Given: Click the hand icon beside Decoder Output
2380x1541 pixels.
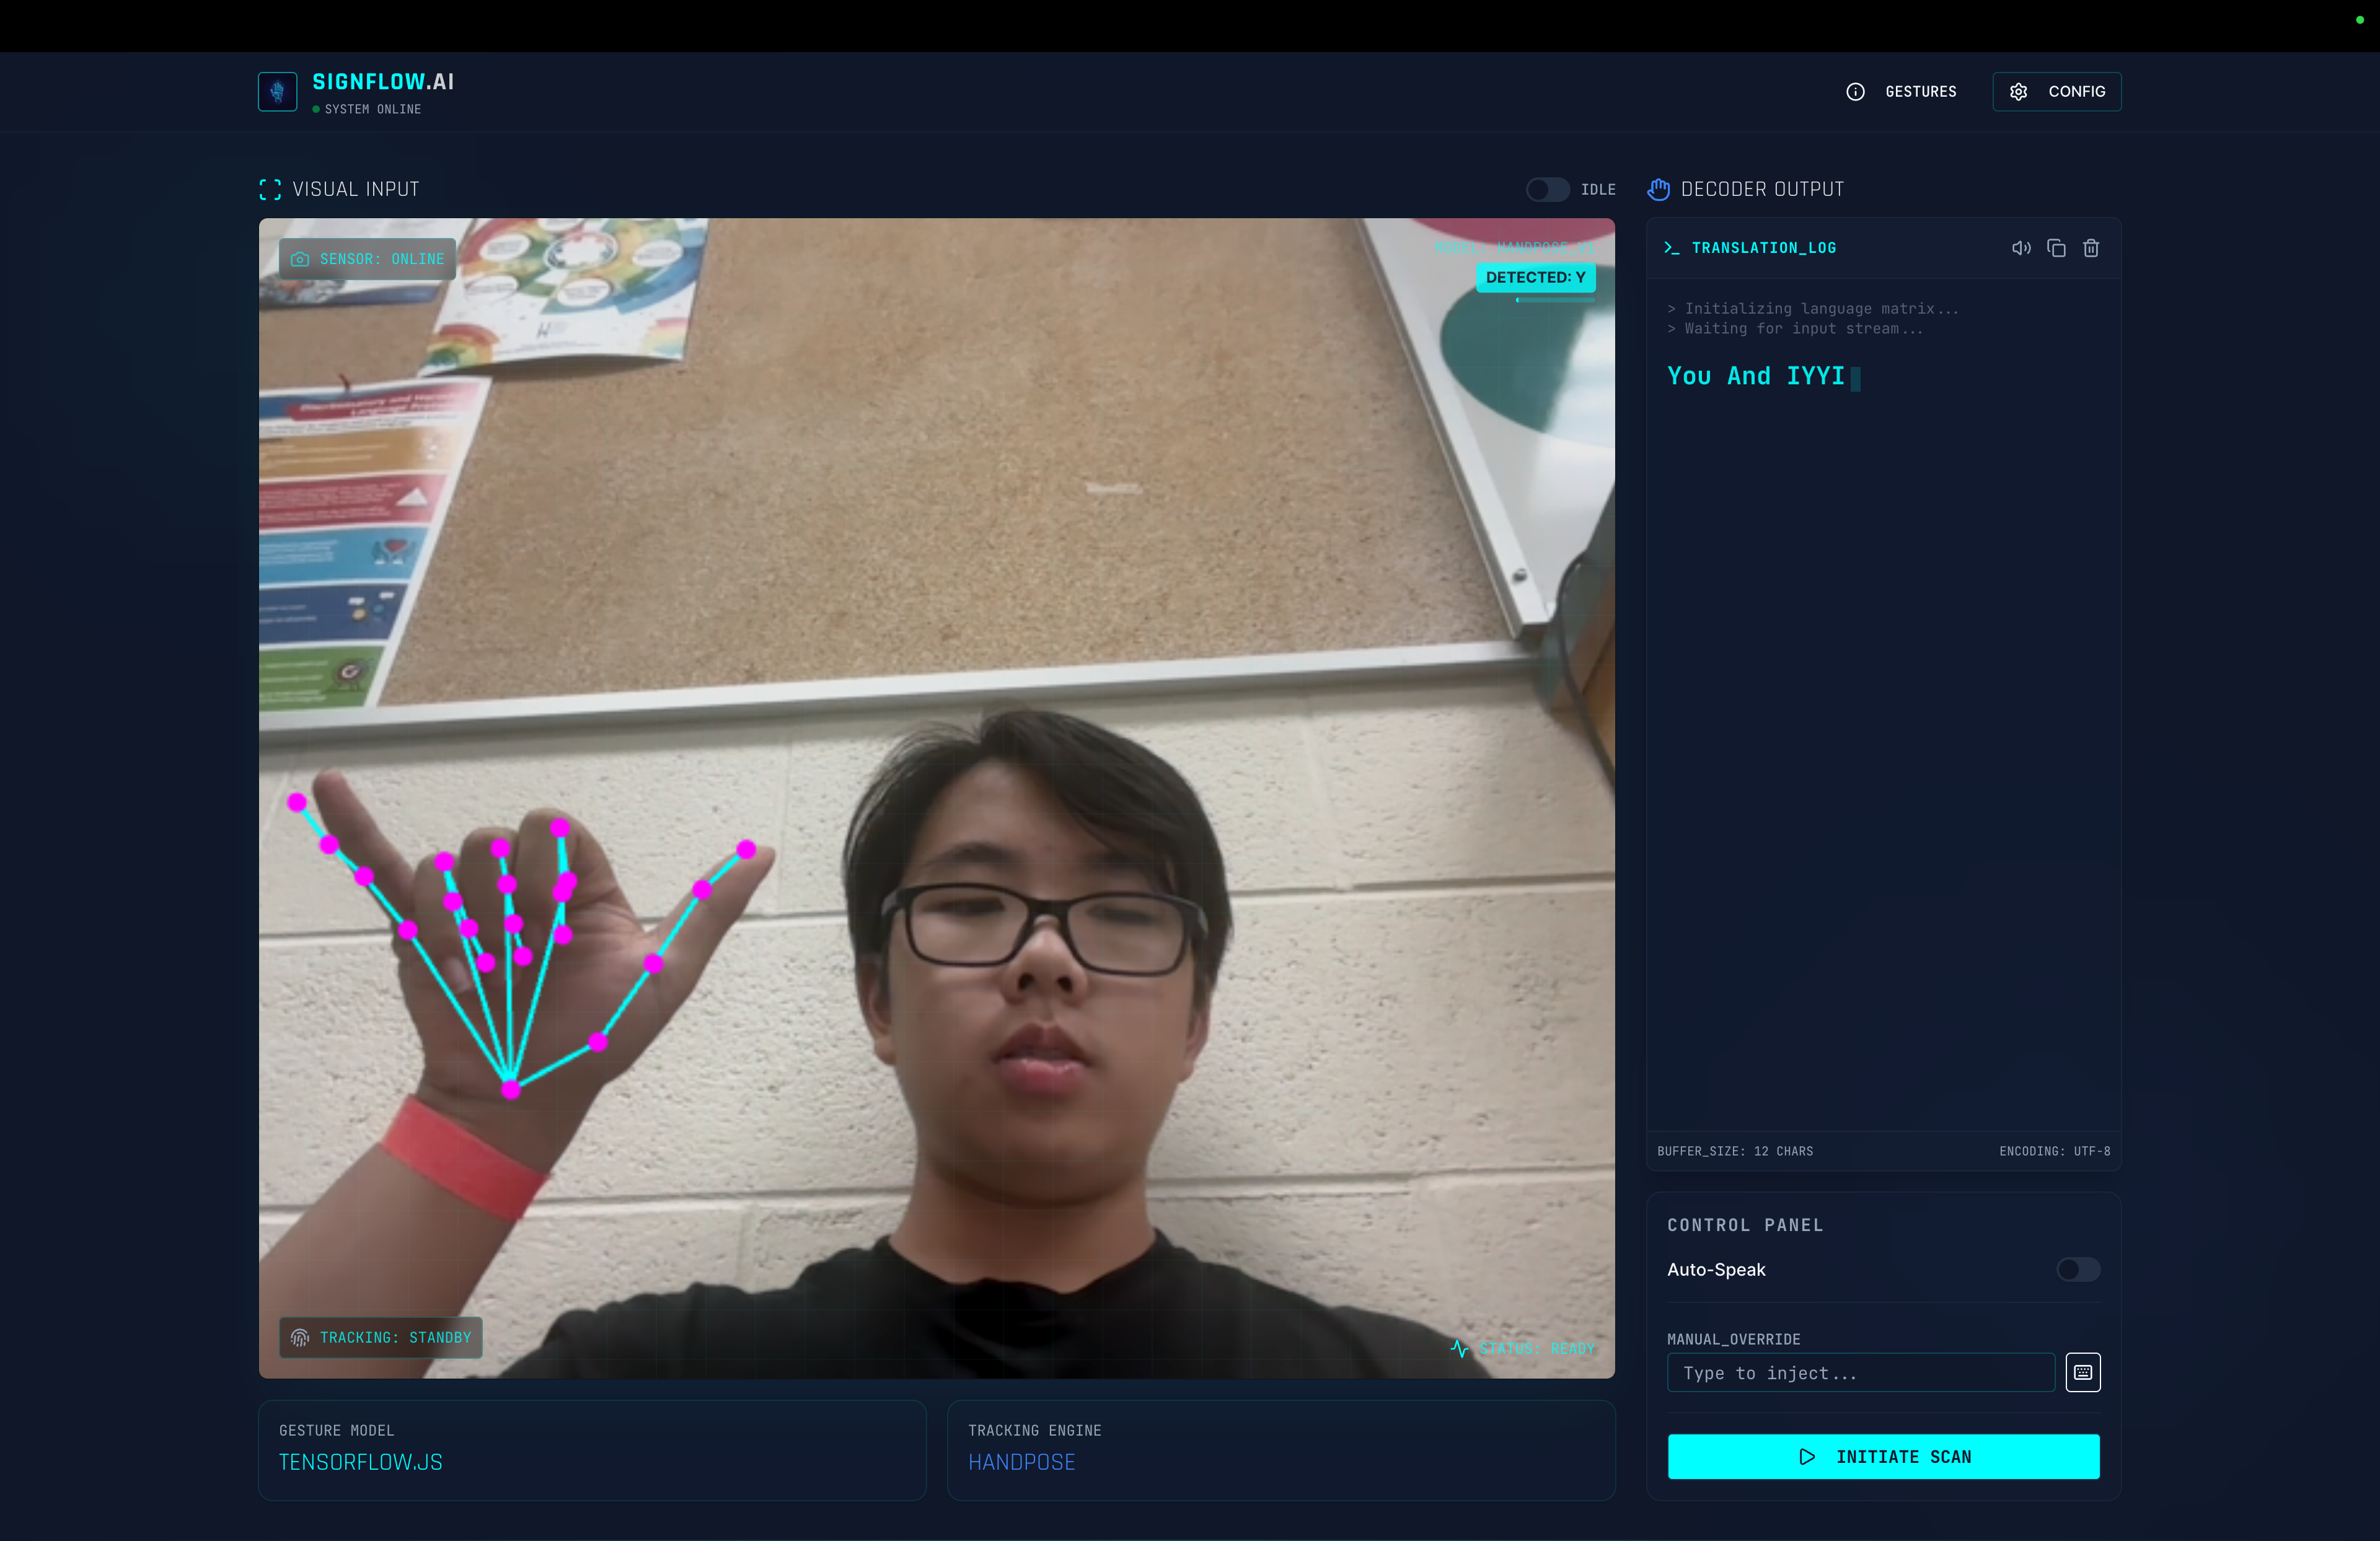Looking at the screenshot, I should pyautogui.click(x=1659, y=190).
